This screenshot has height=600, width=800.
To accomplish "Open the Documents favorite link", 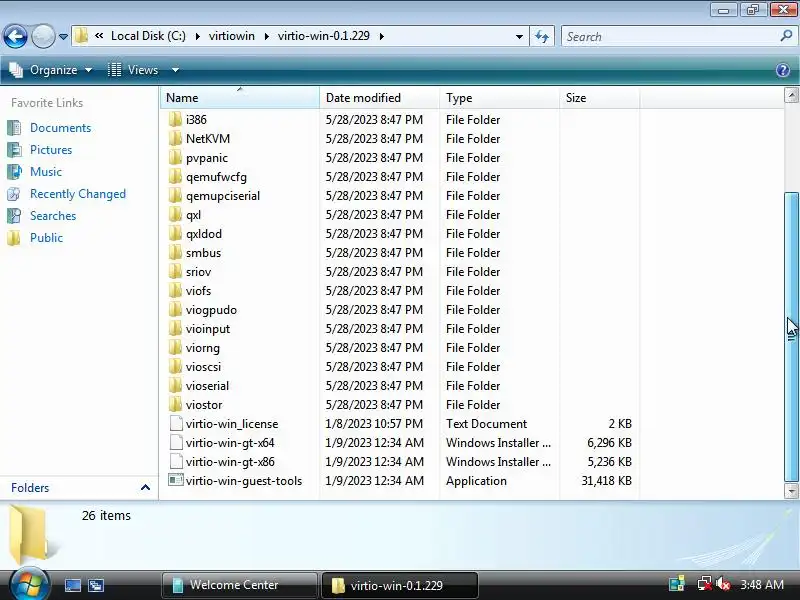I will pos(60,128).
